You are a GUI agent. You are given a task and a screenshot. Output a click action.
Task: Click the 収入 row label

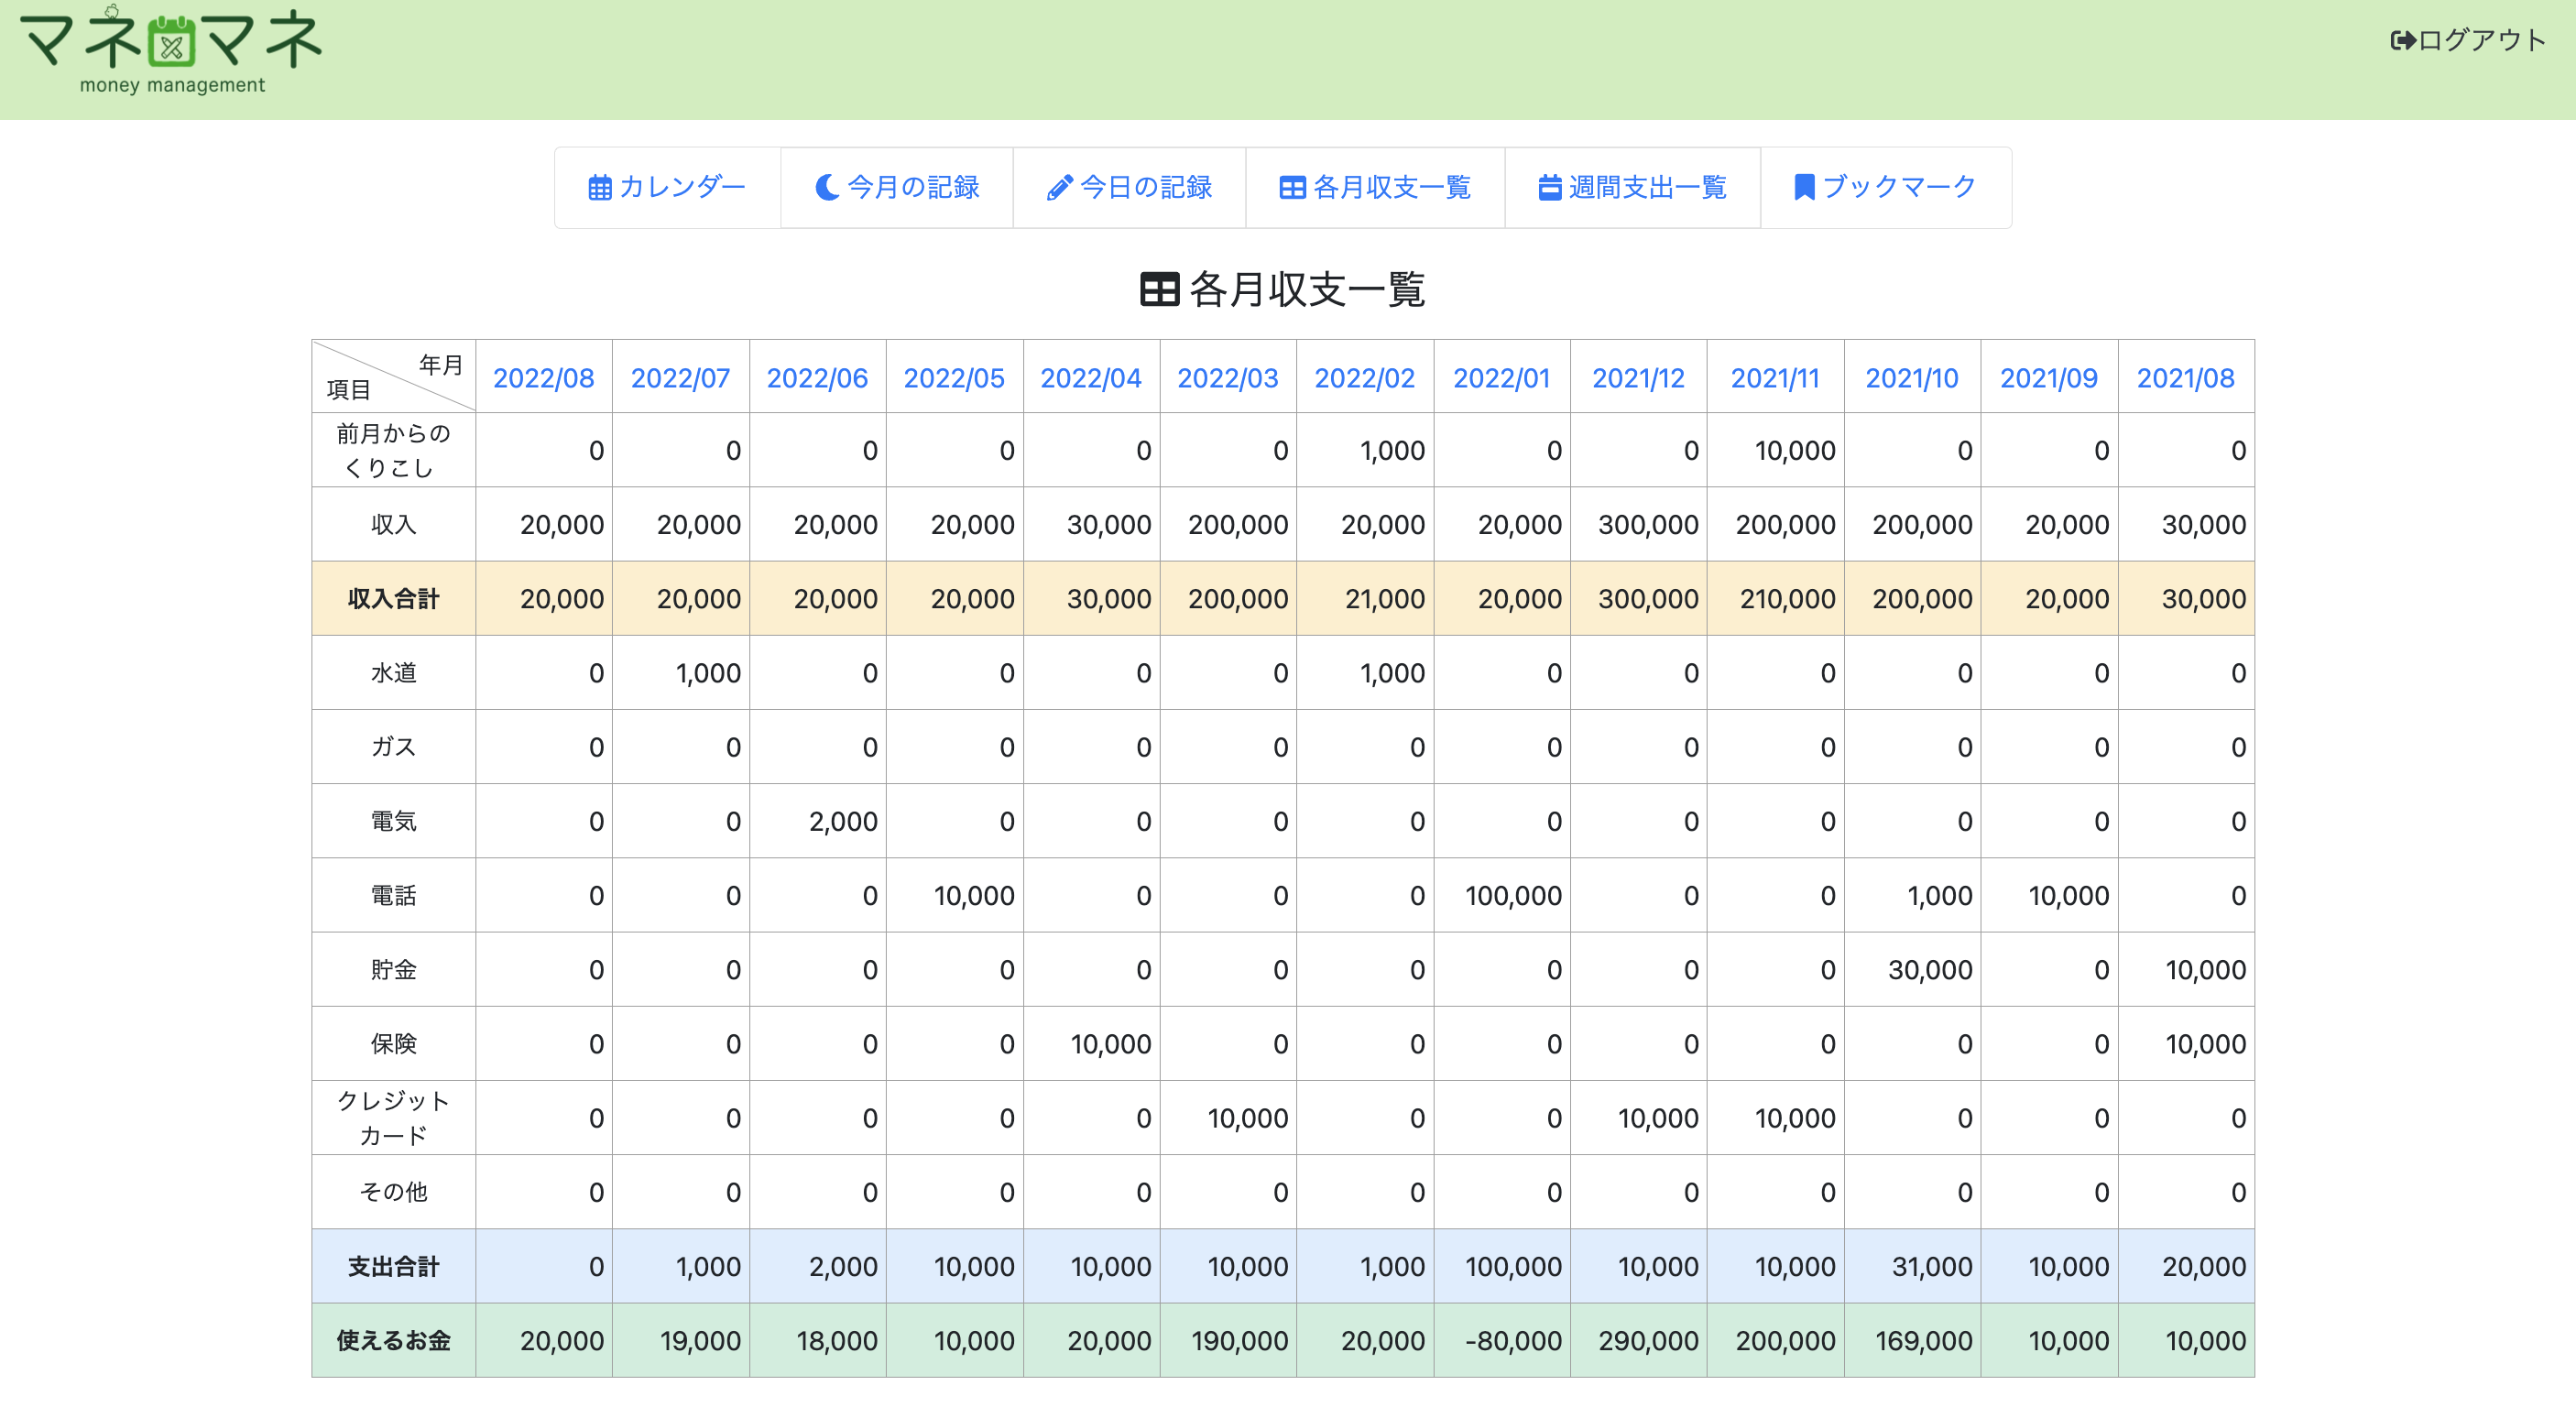coord(393,525)
